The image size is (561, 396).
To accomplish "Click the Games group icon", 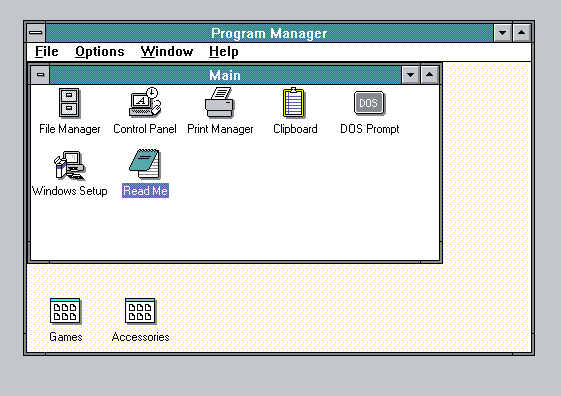I will pos(65,311).
